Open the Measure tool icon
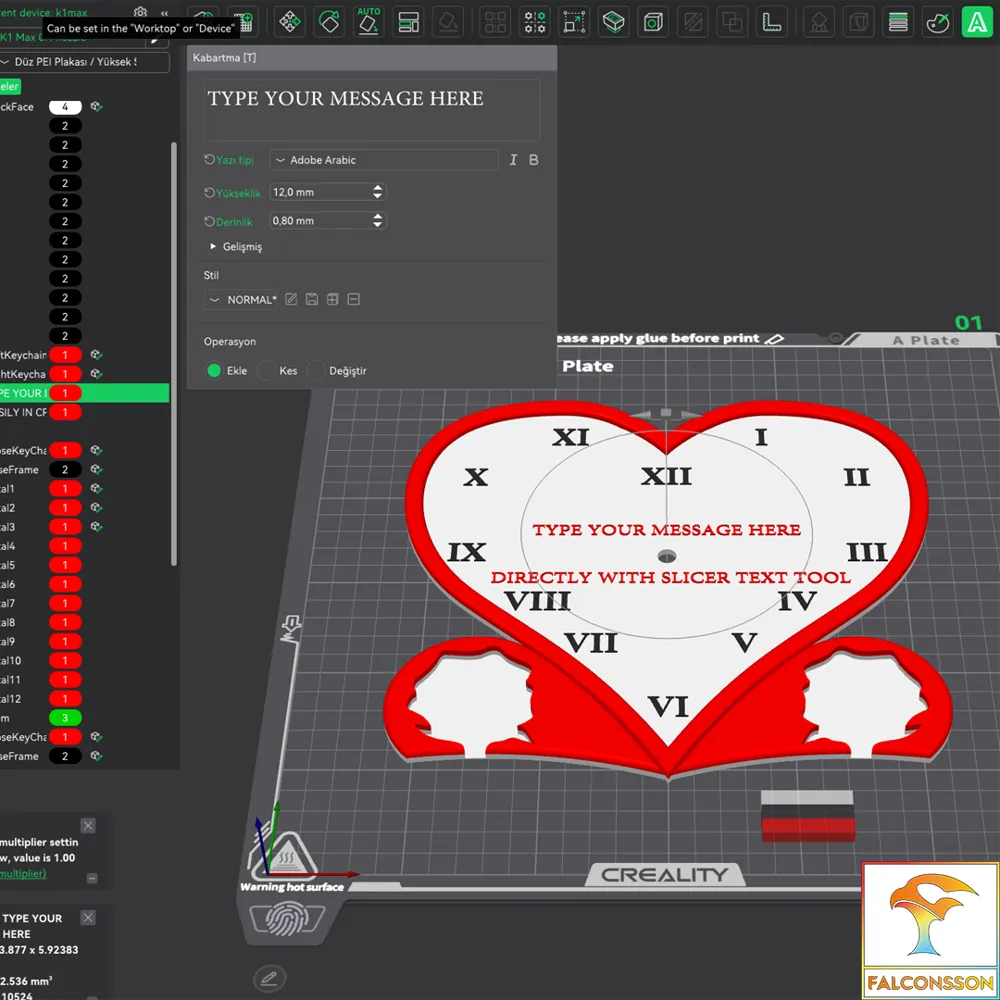Viewport: 1000px width, 1000px height. point(772,22)
